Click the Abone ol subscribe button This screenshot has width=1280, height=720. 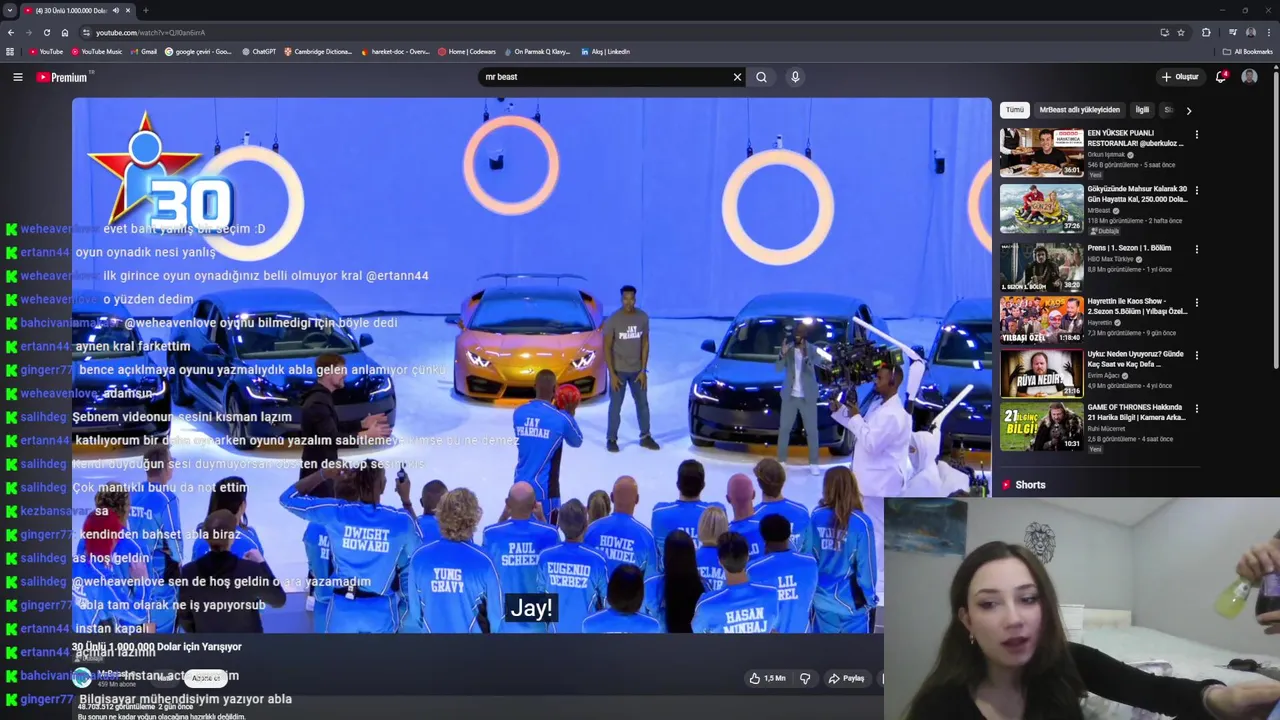tap(205, 678)
